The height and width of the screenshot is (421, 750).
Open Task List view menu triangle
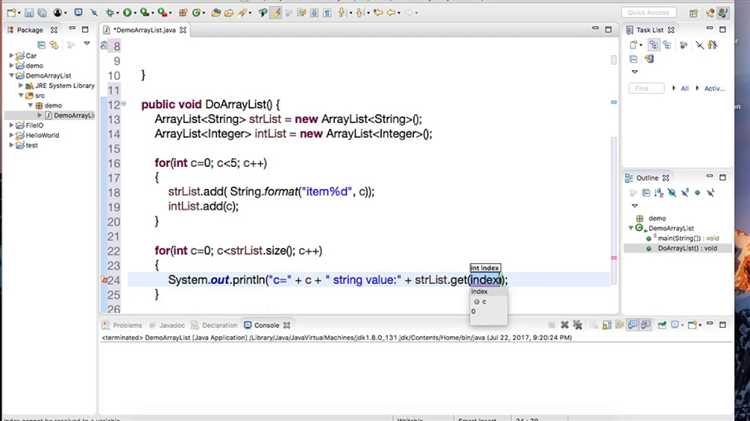[635, 72]
